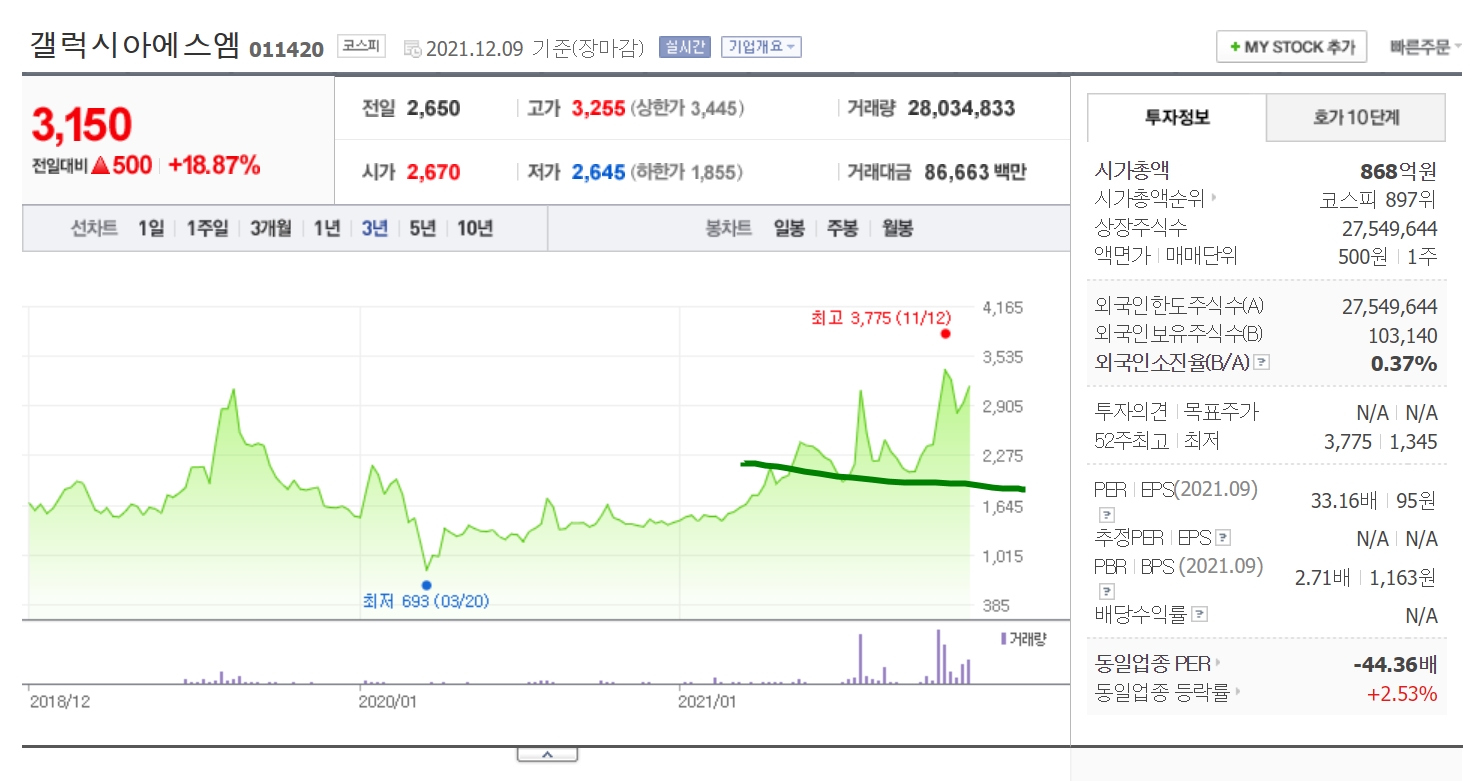Click the 코스피 market label
This screenshot has height=781, width=1475.
(x=361, y=47)
